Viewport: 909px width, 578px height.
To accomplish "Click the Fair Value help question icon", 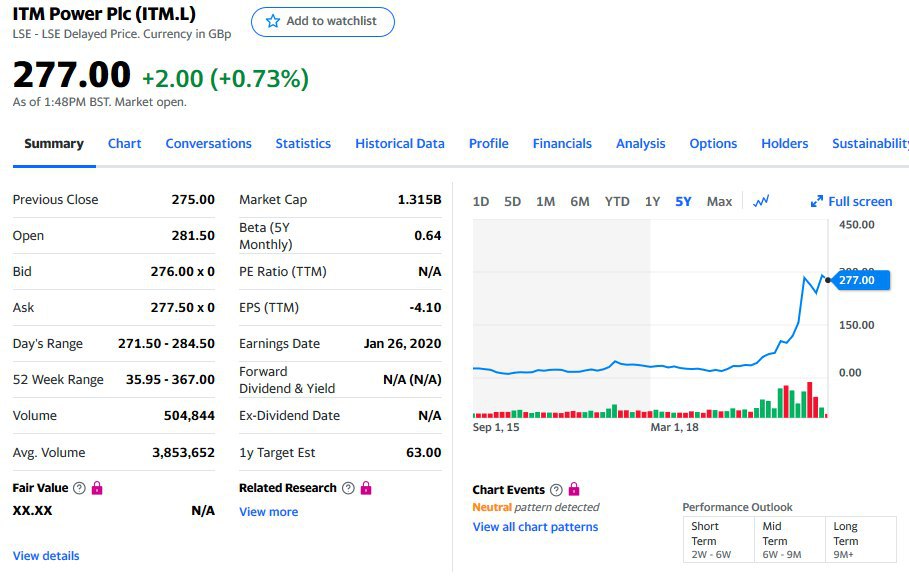I will [79, 488].
